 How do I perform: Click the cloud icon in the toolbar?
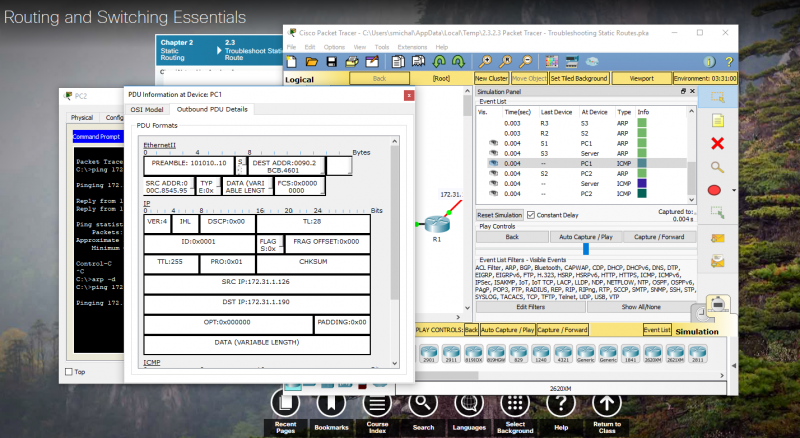click(592, 62)
